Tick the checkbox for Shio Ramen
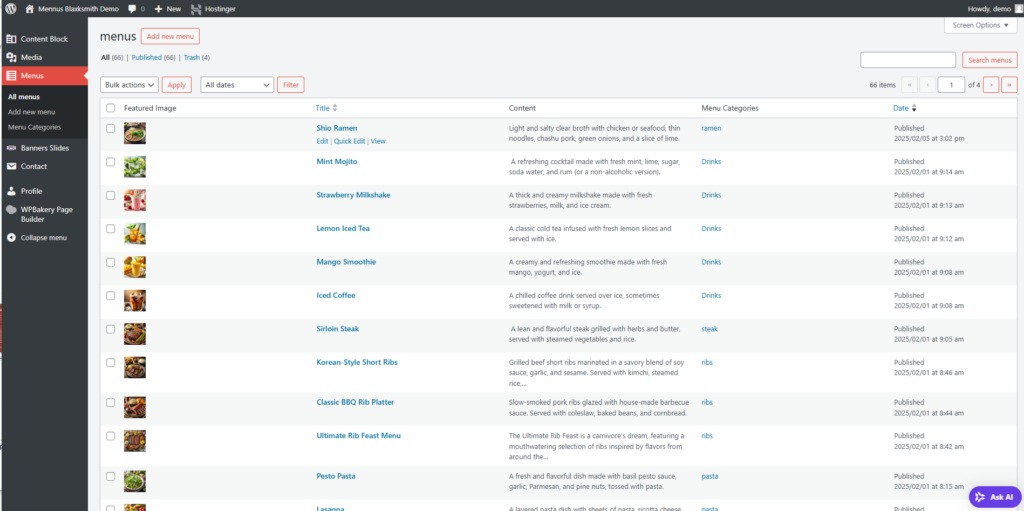Viewport: 1024px width, 511px height. tap(110, 128)
